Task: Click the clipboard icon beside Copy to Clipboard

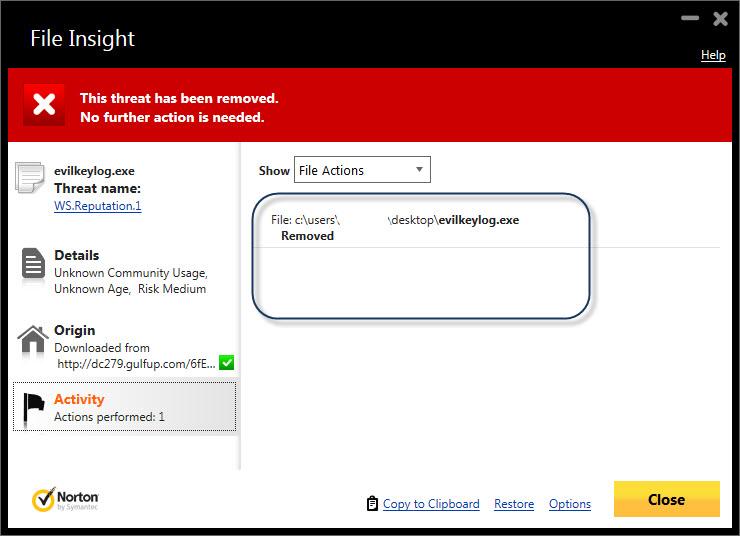Action: click(x=372, y=503)
